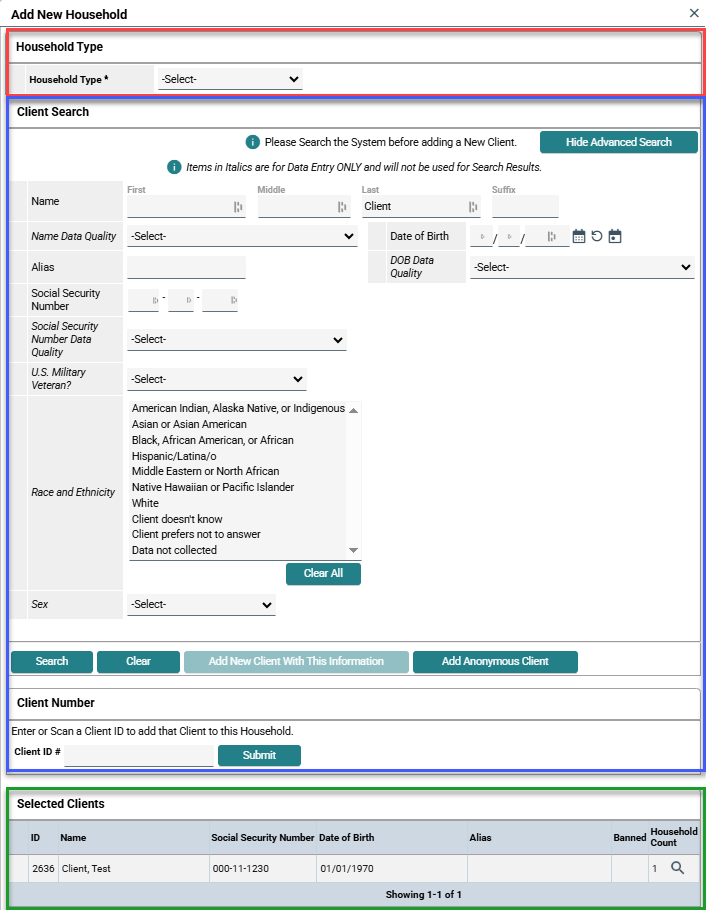This screenshot has width=706, height=910.
Task: Expand the U.S. Military Veteran dropdown
Action: pos(216,379)
